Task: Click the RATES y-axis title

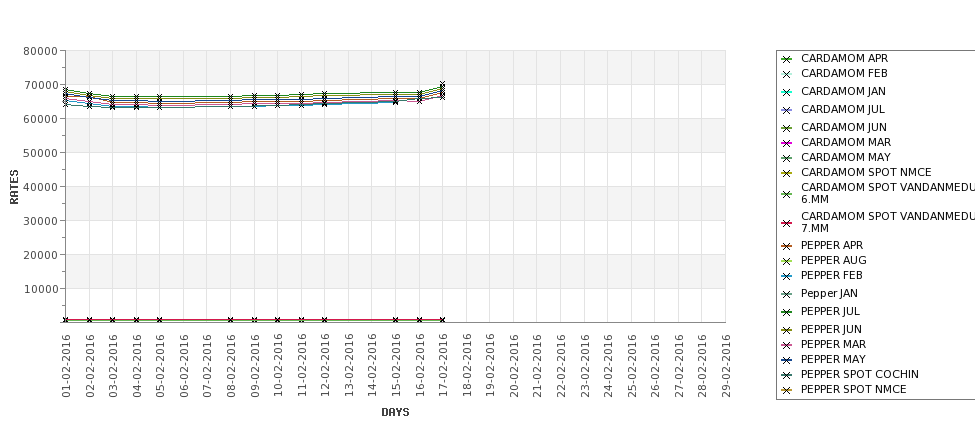Action: [x=14, y=186]
